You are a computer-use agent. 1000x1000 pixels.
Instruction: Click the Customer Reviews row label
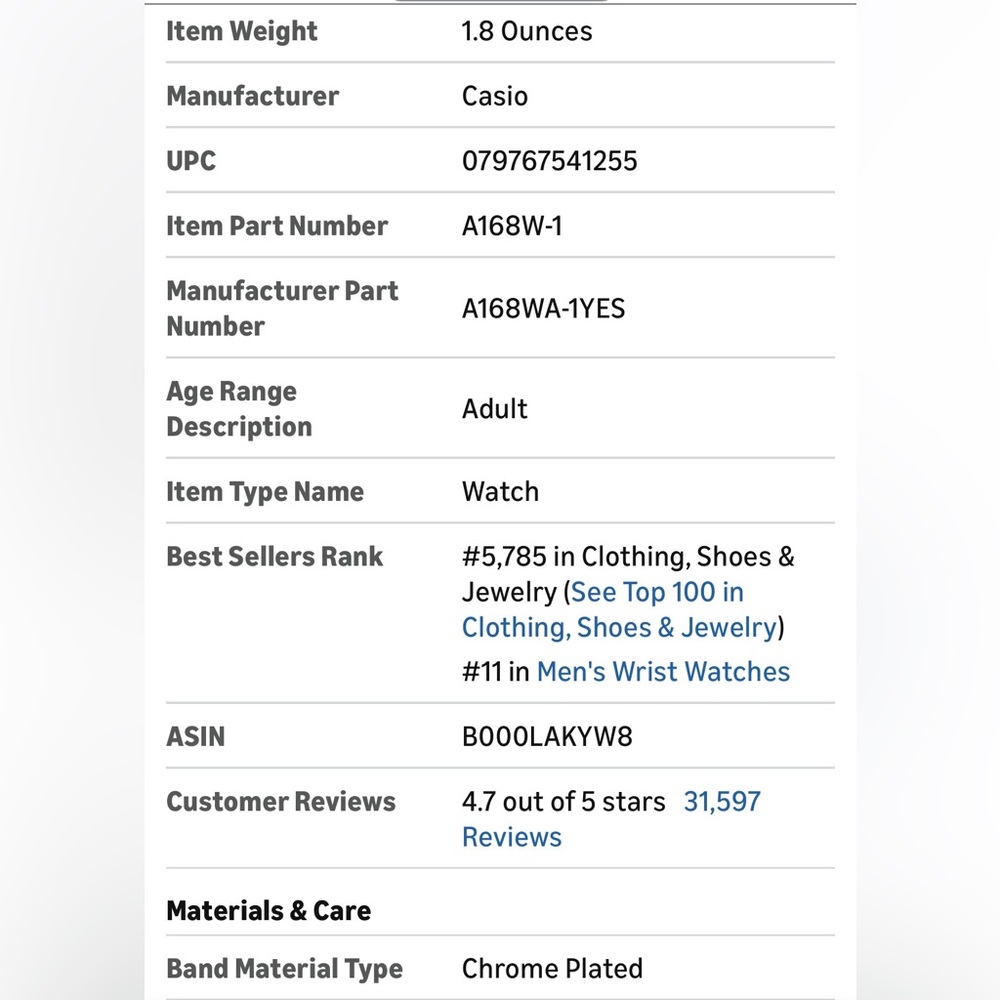click(281, 802)
